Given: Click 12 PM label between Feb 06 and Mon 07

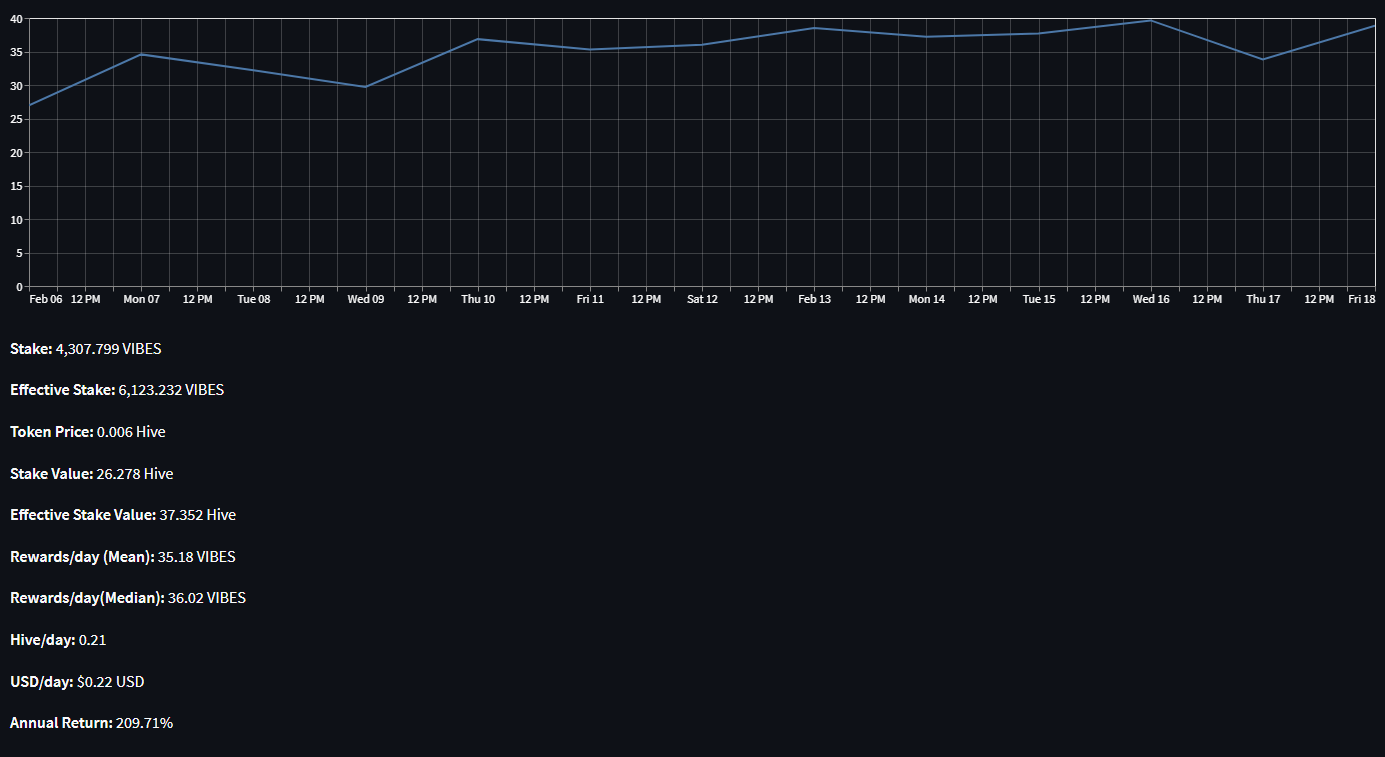Looking at the screenshot, I should (x=85, y=299).
